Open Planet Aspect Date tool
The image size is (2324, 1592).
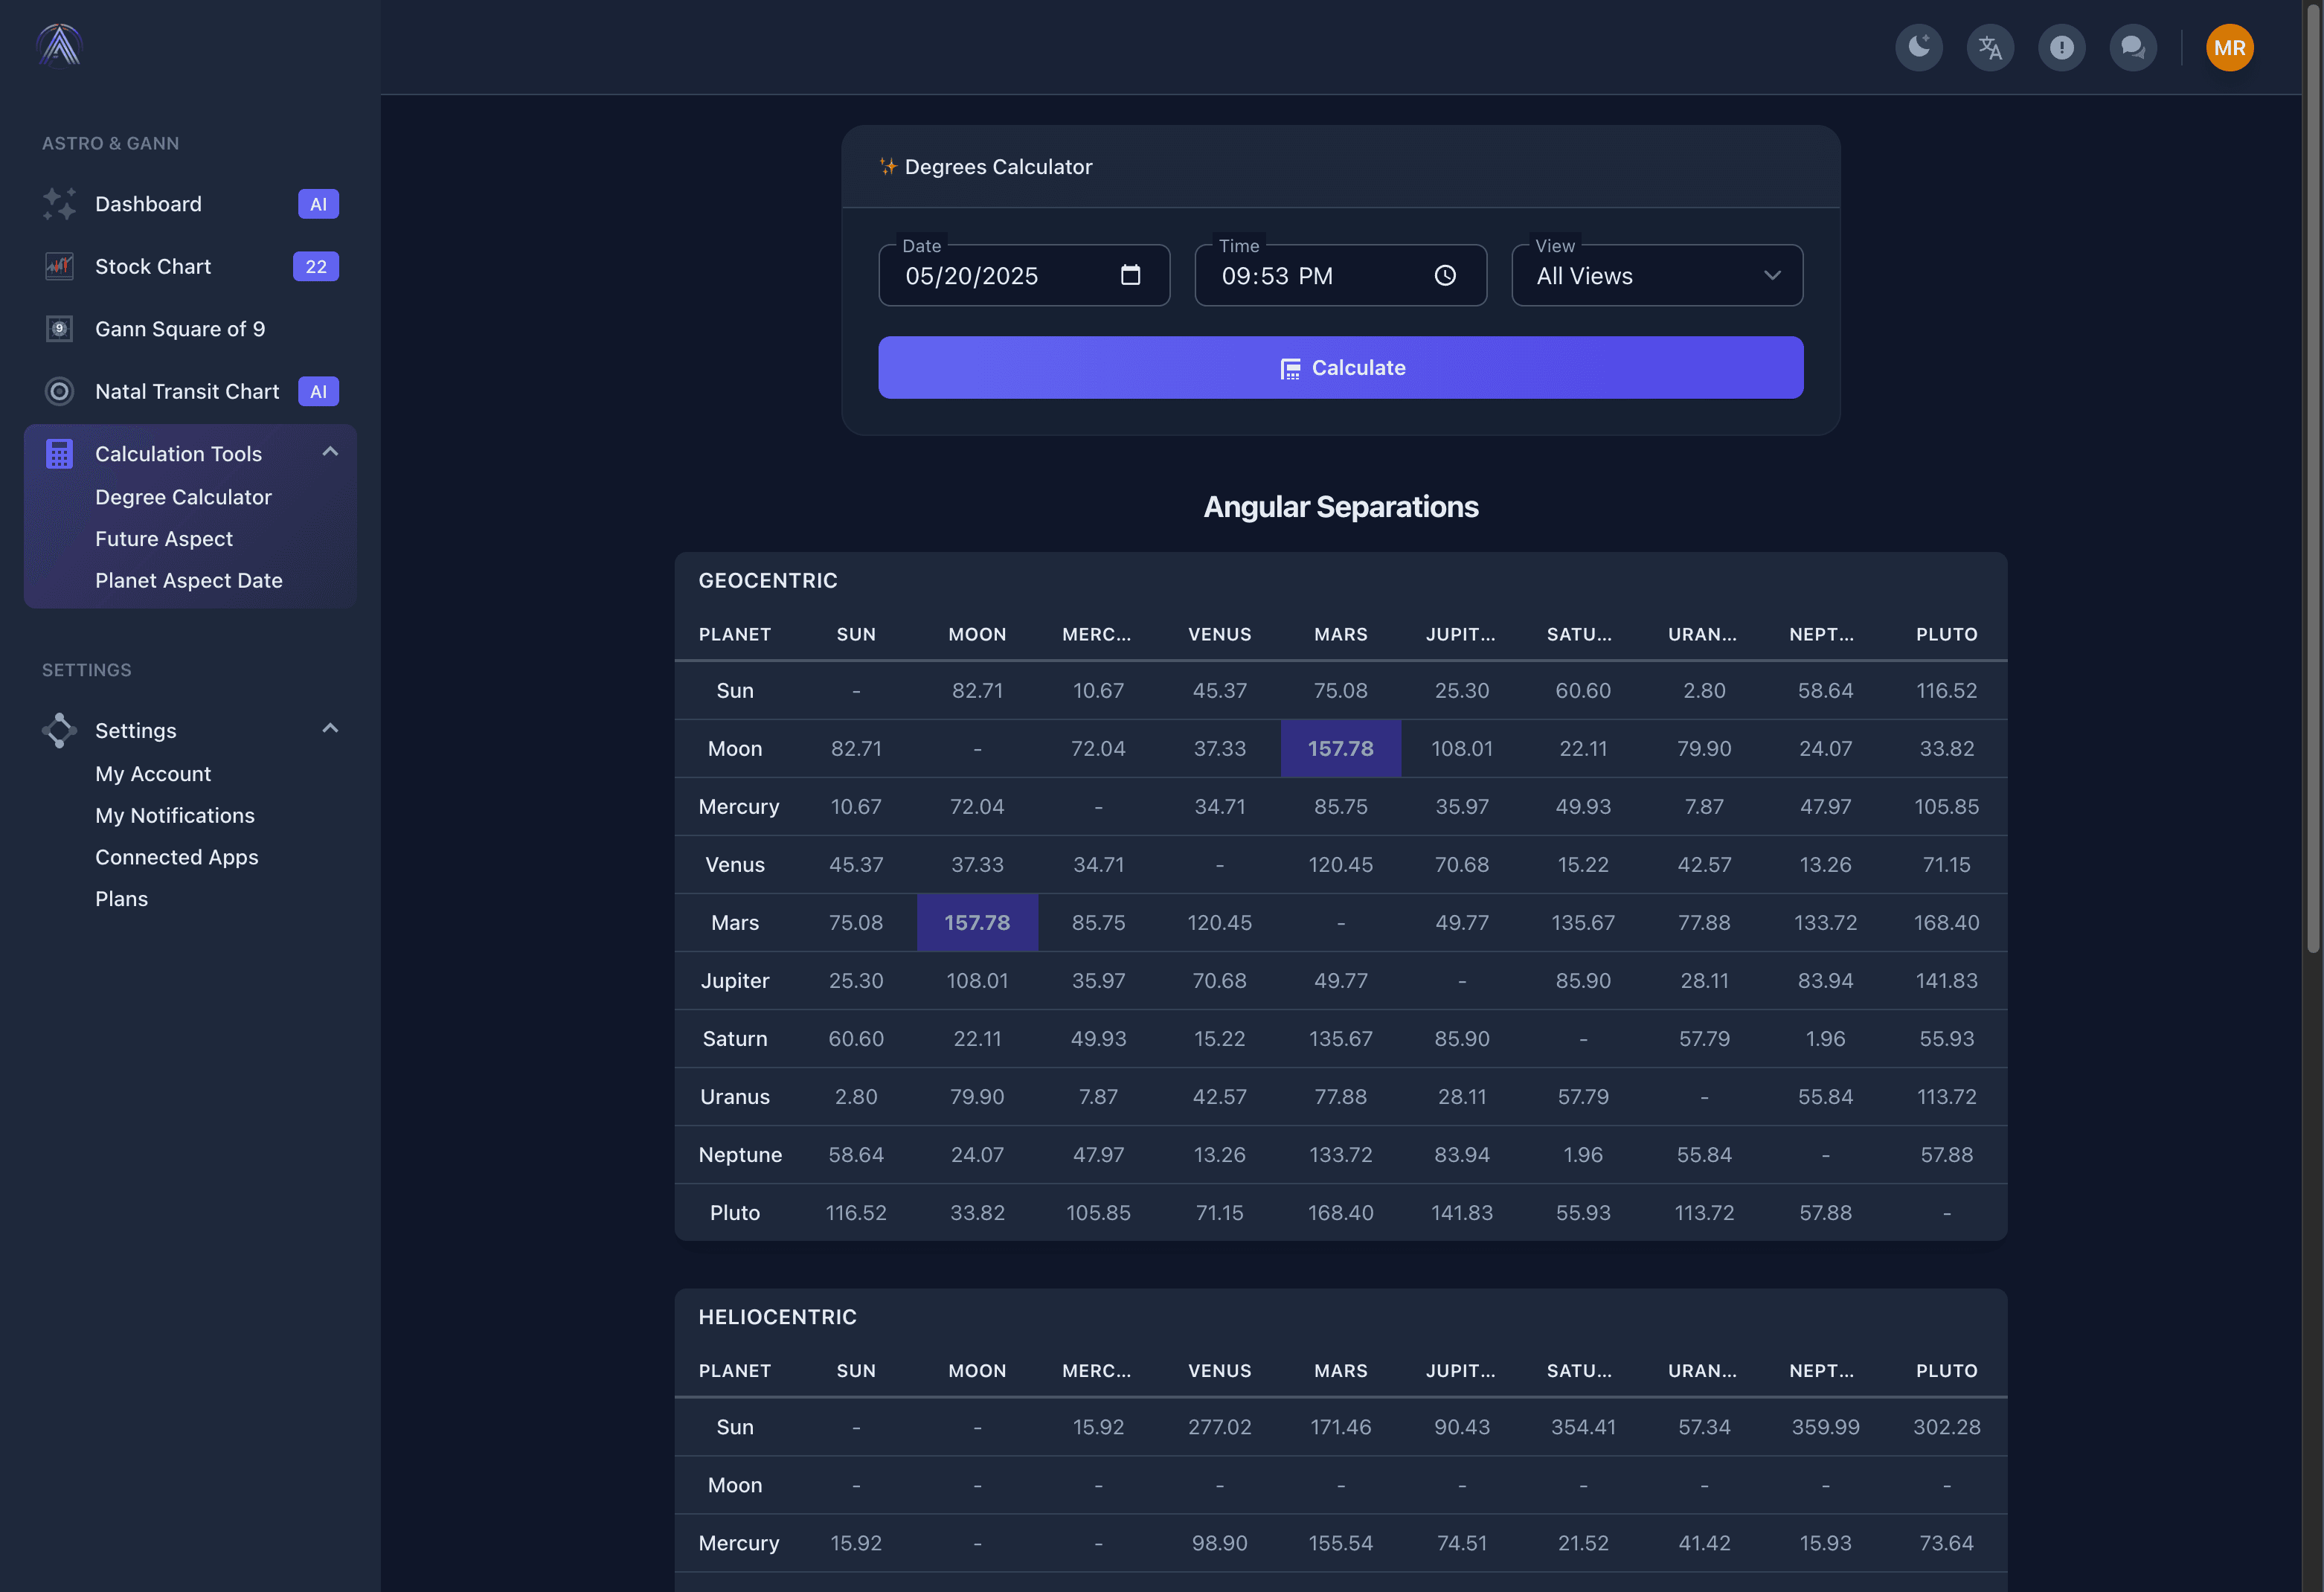[189, 581]
